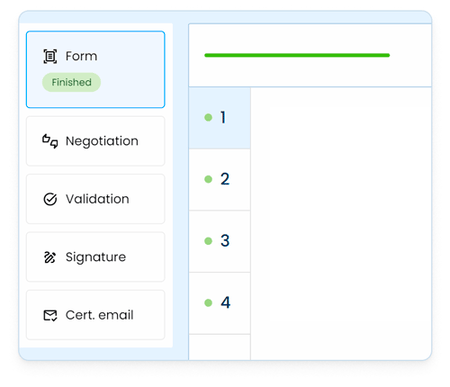Click the Cert. email envelope icon
Viewport: 450px width, 387px height.
[x=50, y=315]
